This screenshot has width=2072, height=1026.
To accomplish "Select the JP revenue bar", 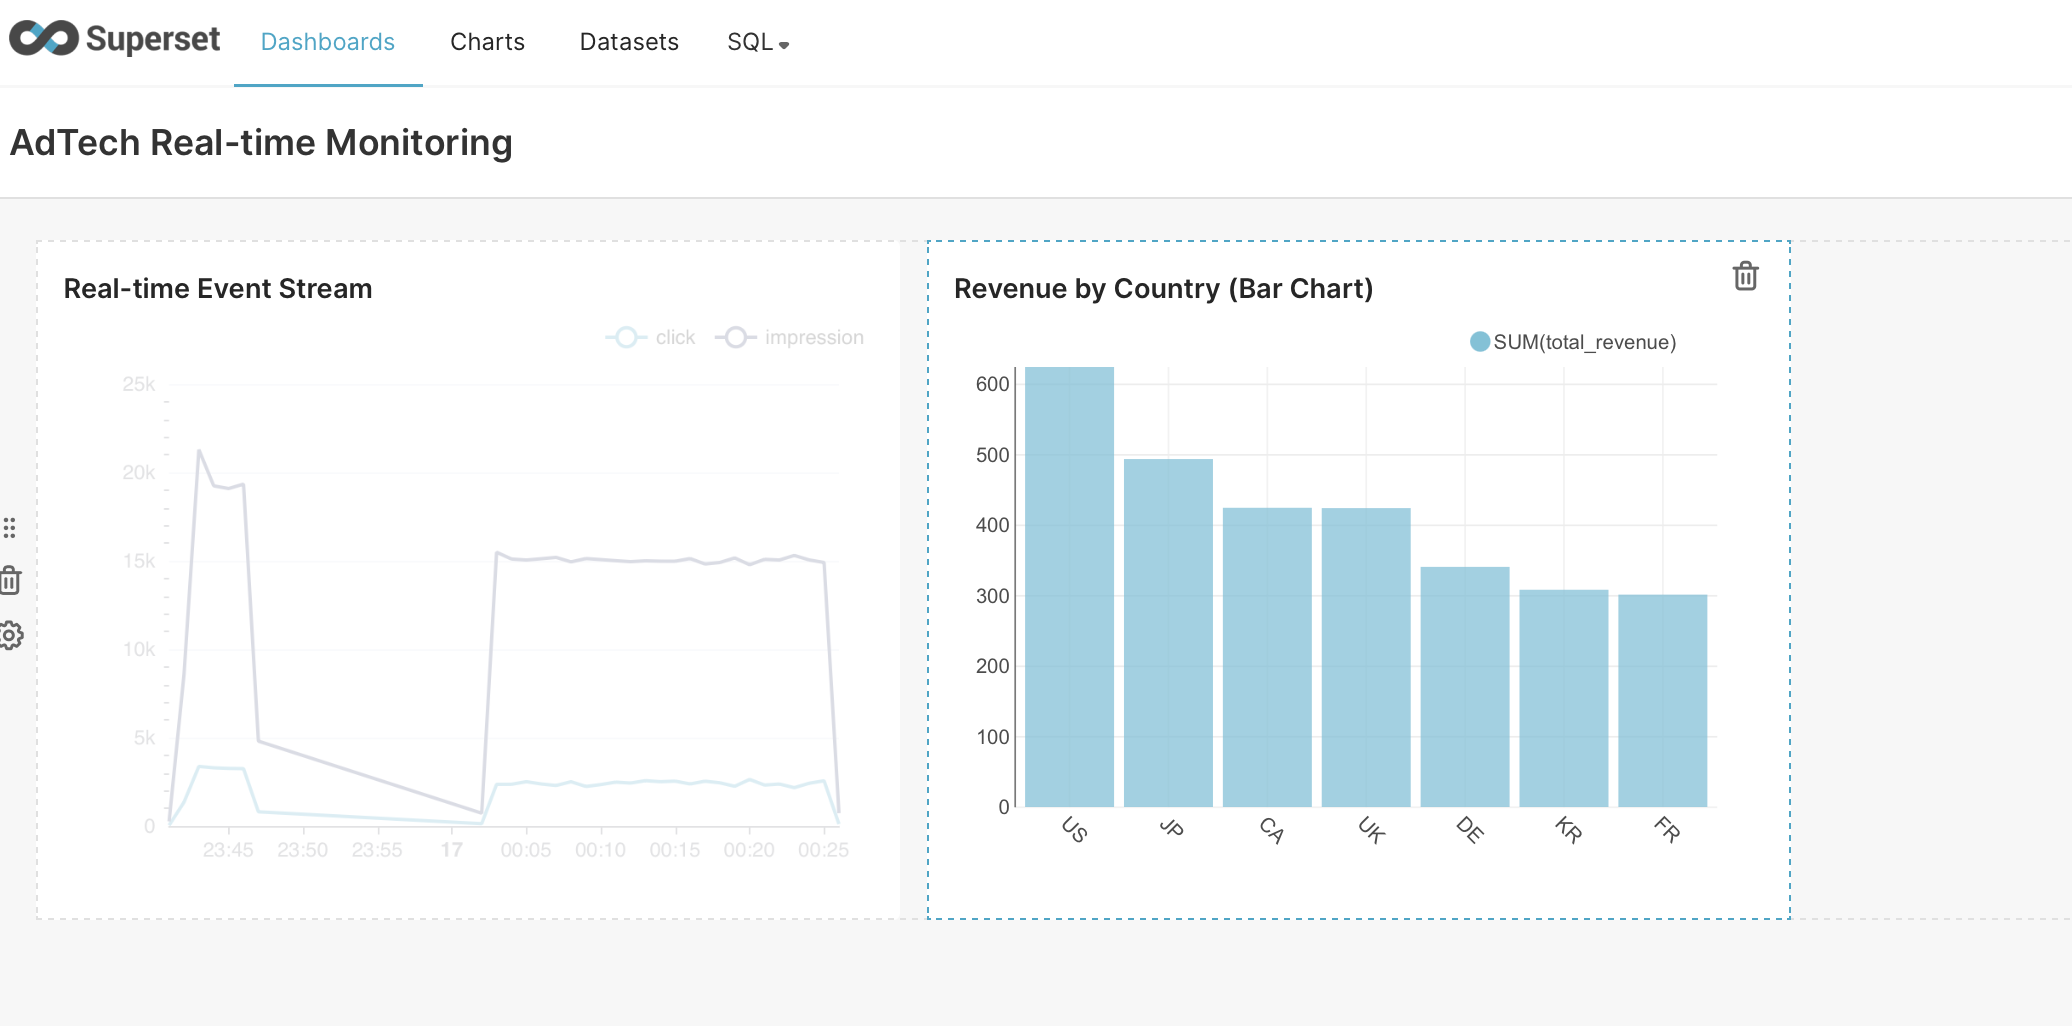I will click(x=1168, y=633).
